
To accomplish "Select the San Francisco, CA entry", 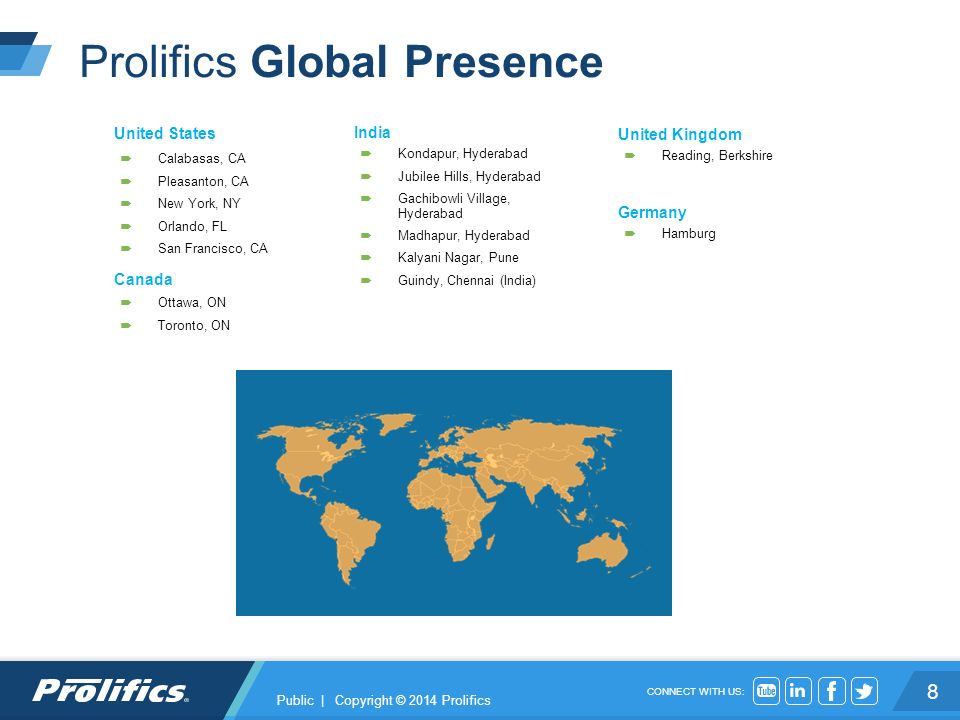I will [212, 249].
